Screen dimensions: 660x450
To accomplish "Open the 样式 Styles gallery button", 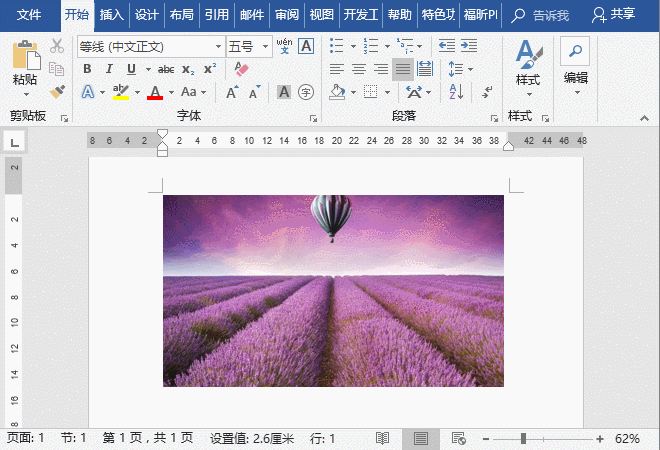I will point(528,67).
